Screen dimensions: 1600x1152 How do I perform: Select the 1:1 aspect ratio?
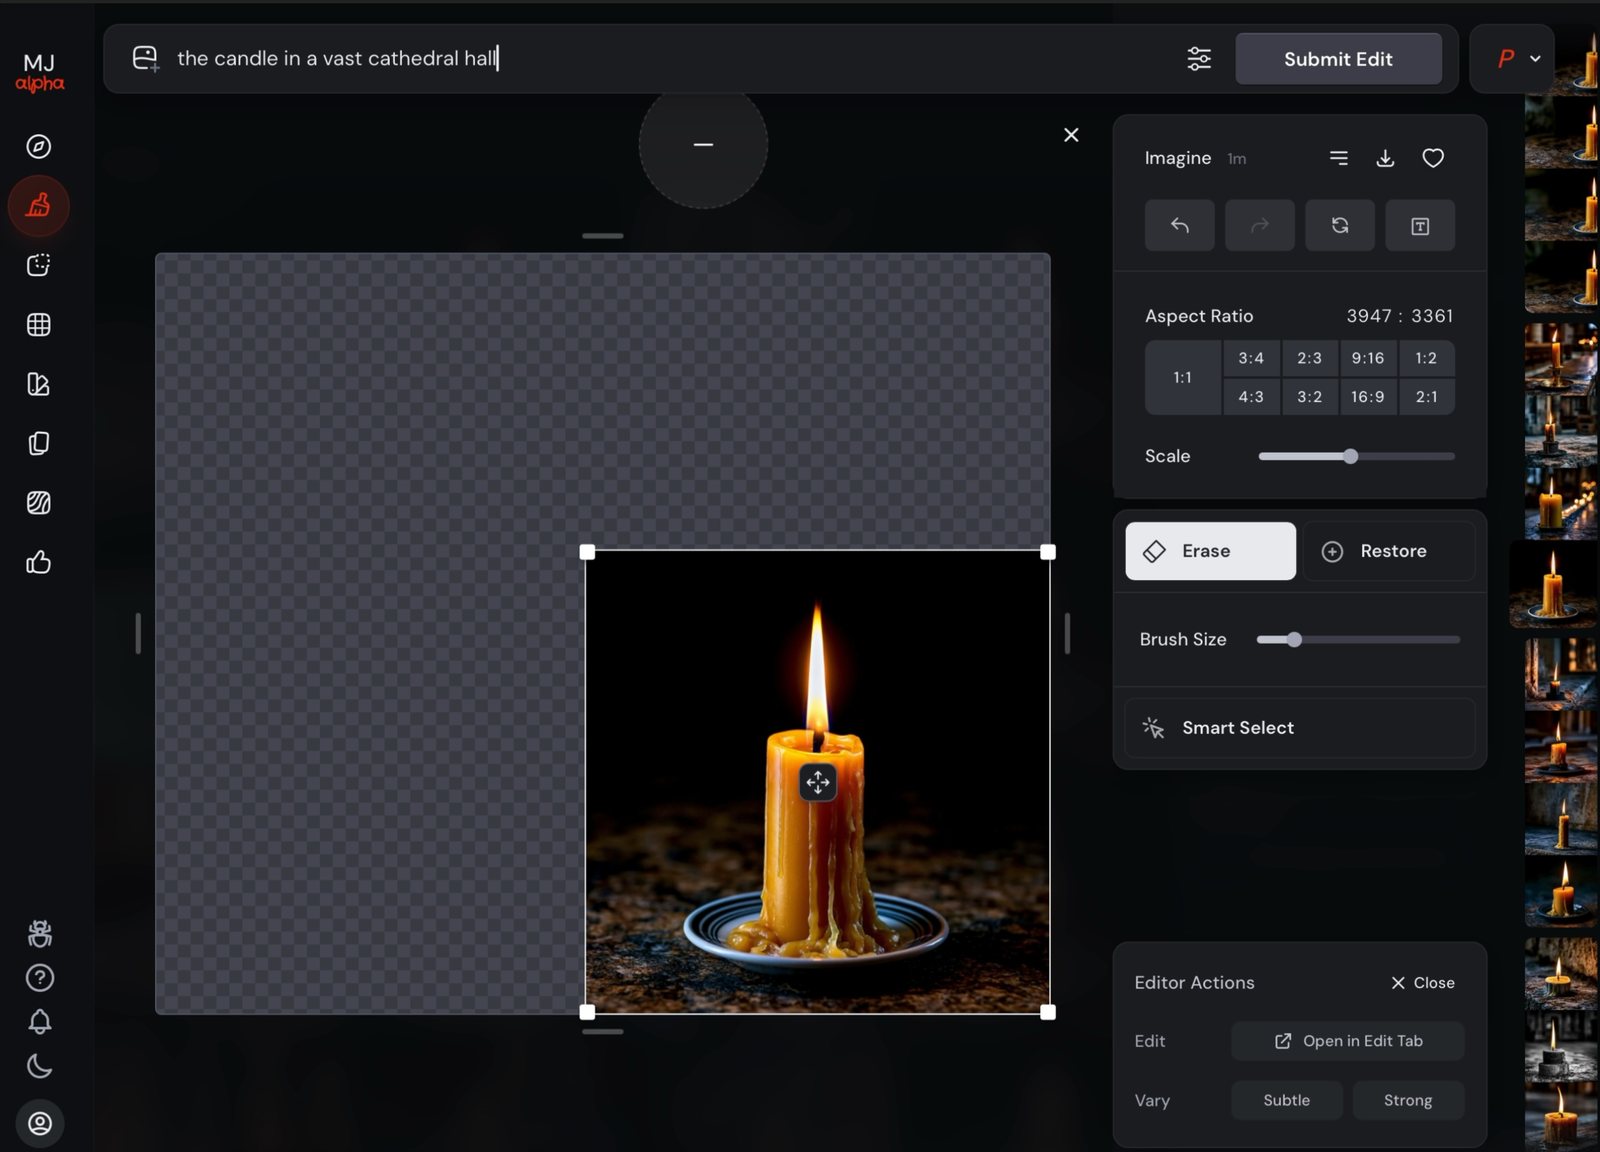(1183, 378)
